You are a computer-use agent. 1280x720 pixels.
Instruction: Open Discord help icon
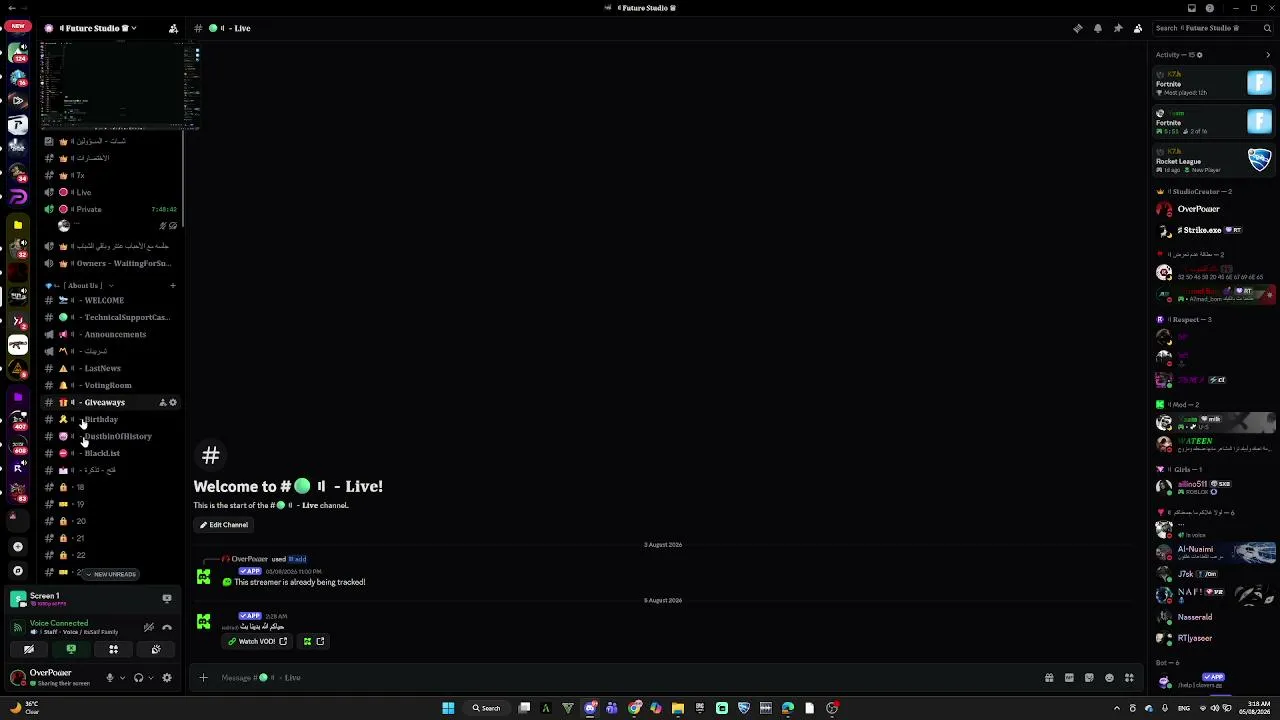coord(1210,8)
